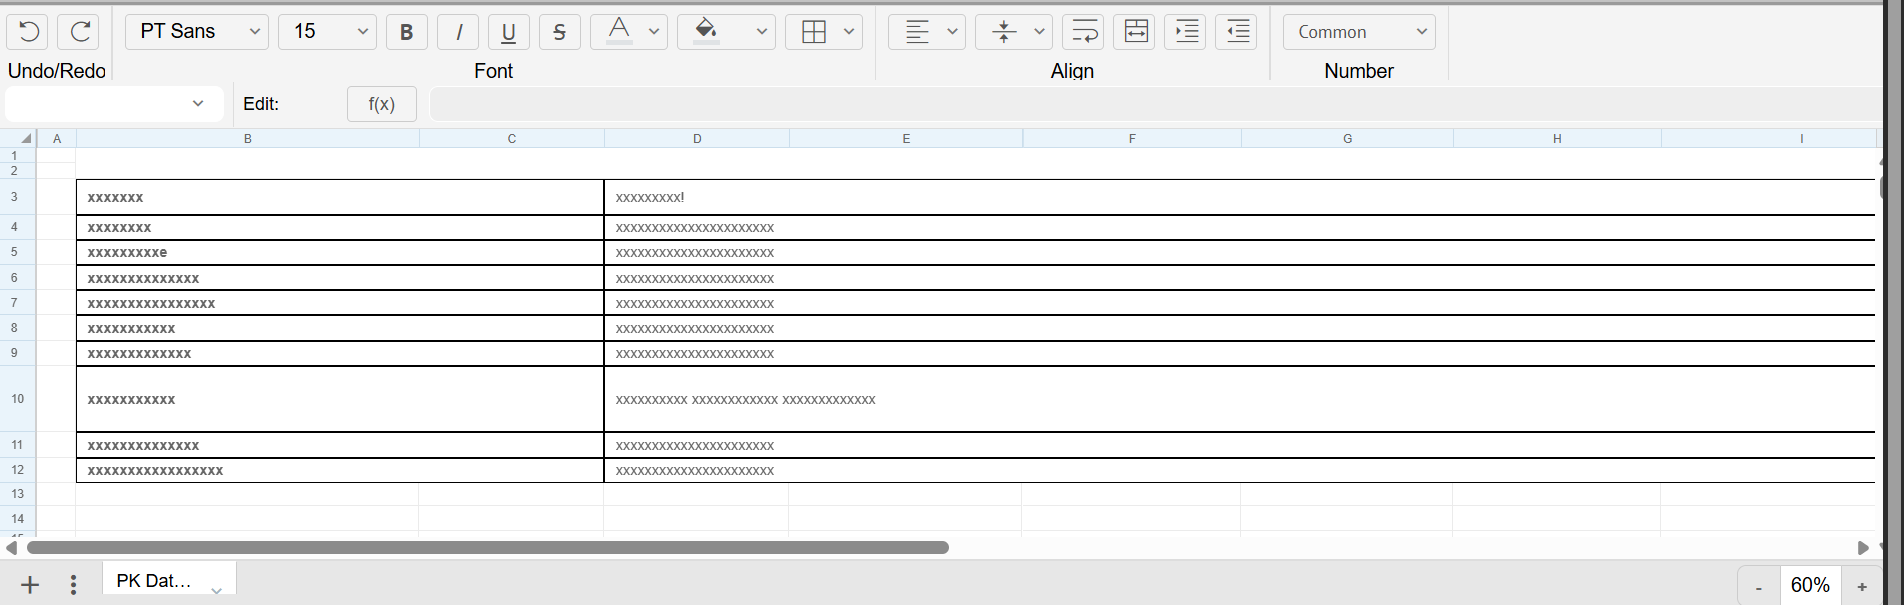The height and width of the screenshot is (605, 1904).
Task: Click the f(x) function button
Action: click(x=381, y=104)
